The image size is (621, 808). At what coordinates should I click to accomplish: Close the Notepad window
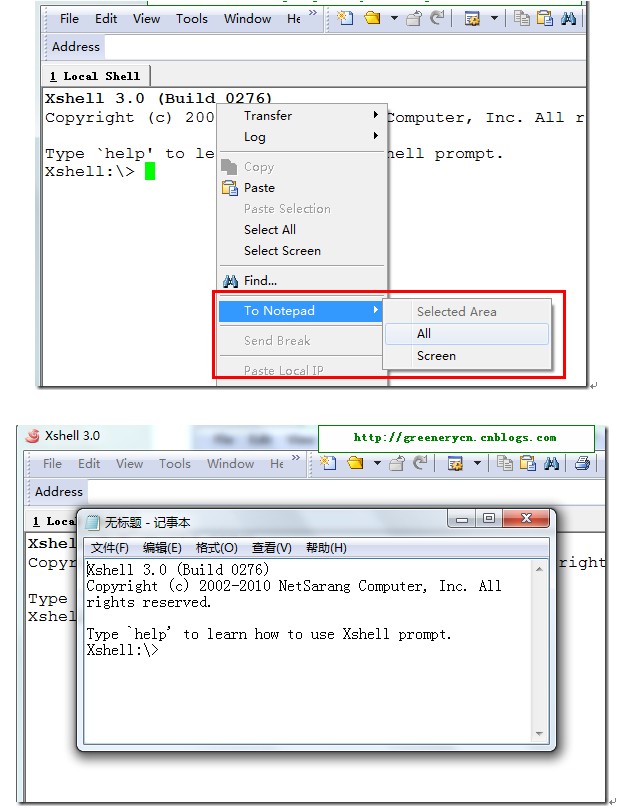click(x=525, y=518)
